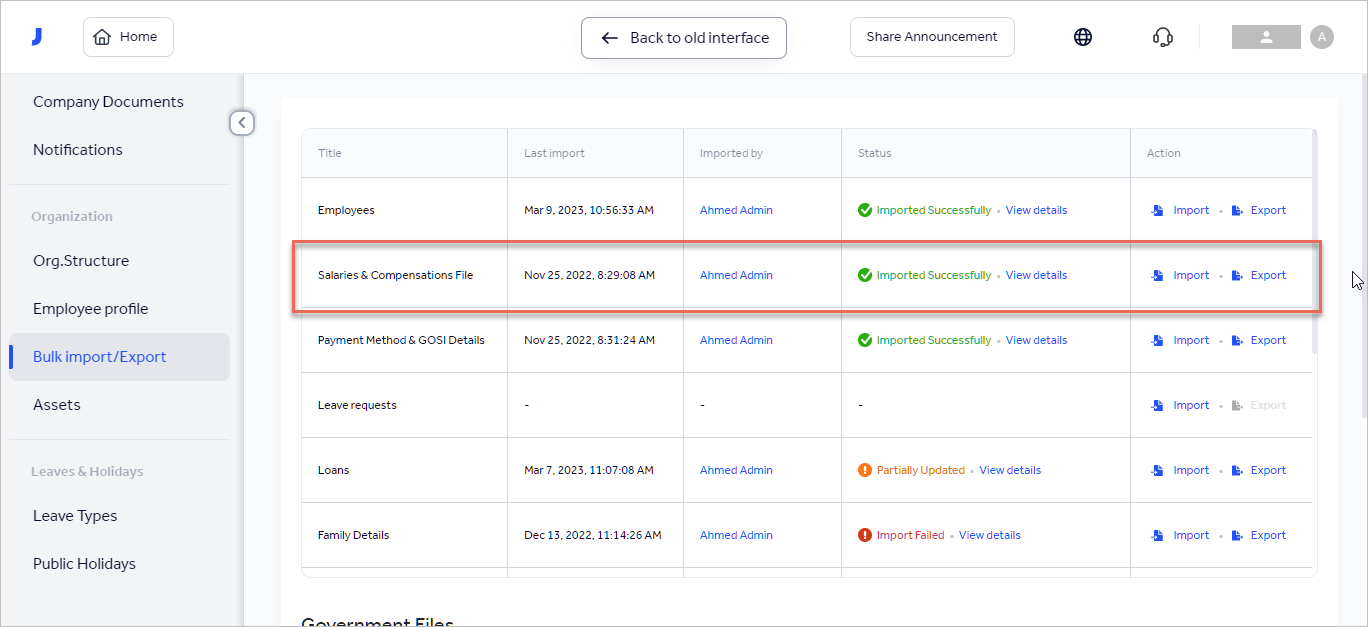Click the blue J logo
1368x627 pixels.
[37, 35]
